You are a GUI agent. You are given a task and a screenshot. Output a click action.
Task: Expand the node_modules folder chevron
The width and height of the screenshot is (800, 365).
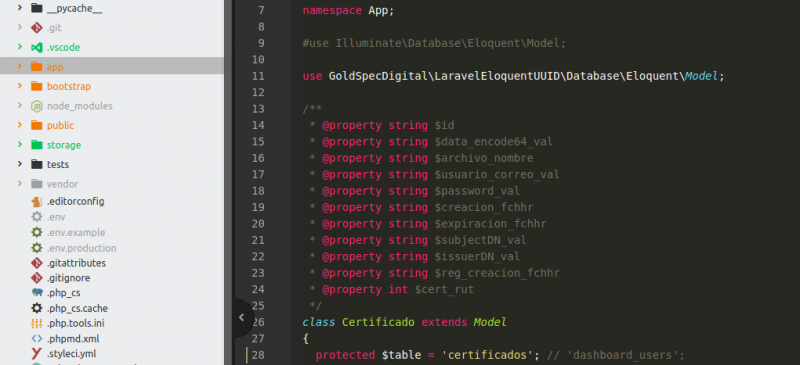coord(19,106)
